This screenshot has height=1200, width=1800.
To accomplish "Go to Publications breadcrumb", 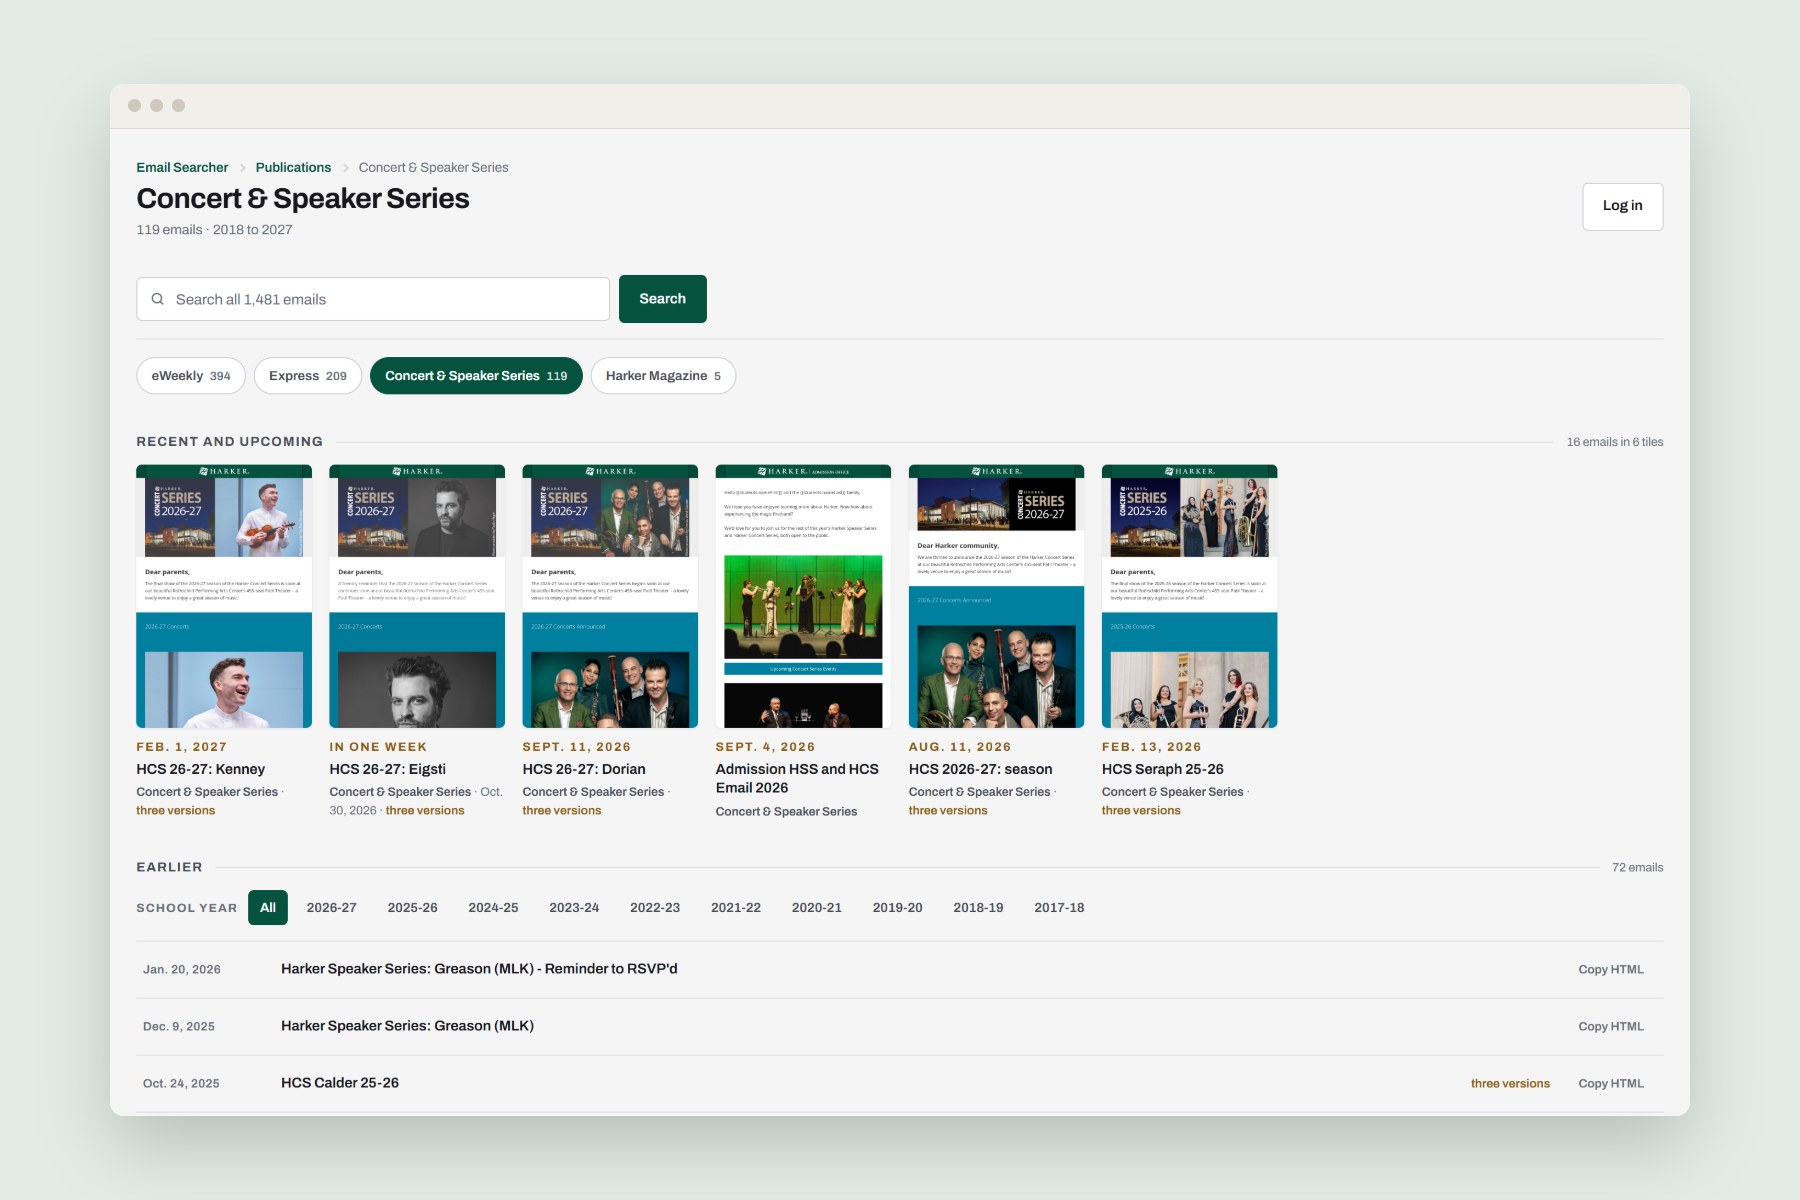I will click(293, 167).
